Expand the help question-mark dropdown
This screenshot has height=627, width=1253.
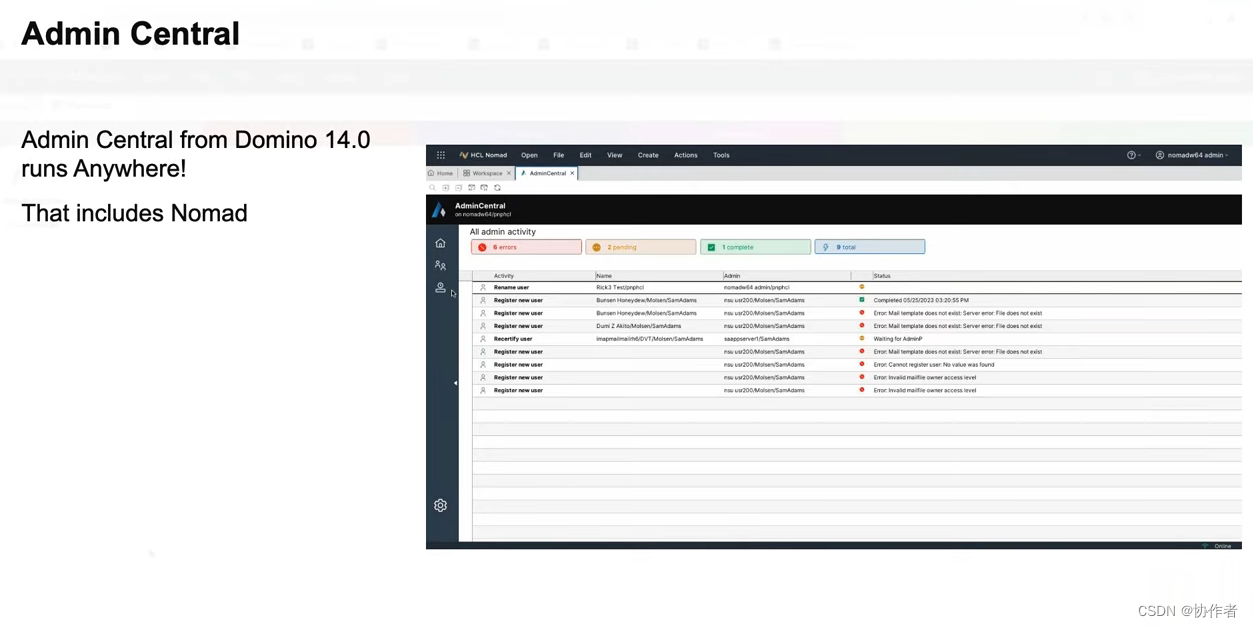tap(1133, 155)
